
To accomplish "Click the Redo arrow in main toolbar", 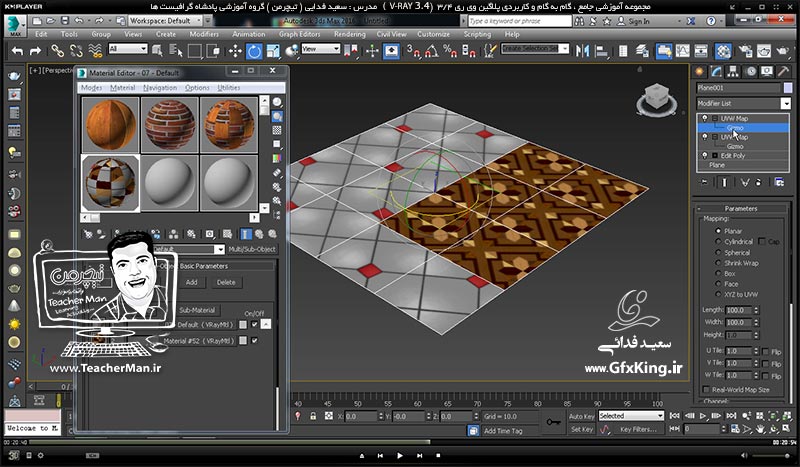I will click(35, 51).
